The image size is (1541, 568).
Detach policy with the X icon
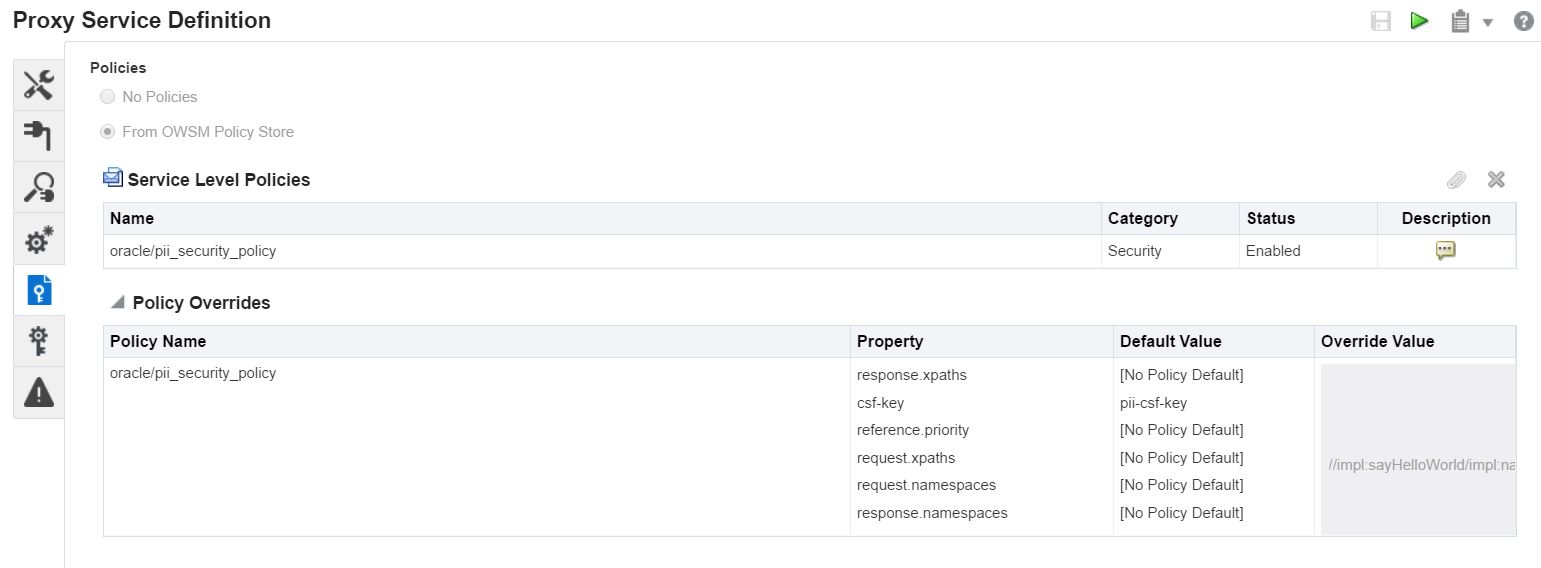[1496, 180]
